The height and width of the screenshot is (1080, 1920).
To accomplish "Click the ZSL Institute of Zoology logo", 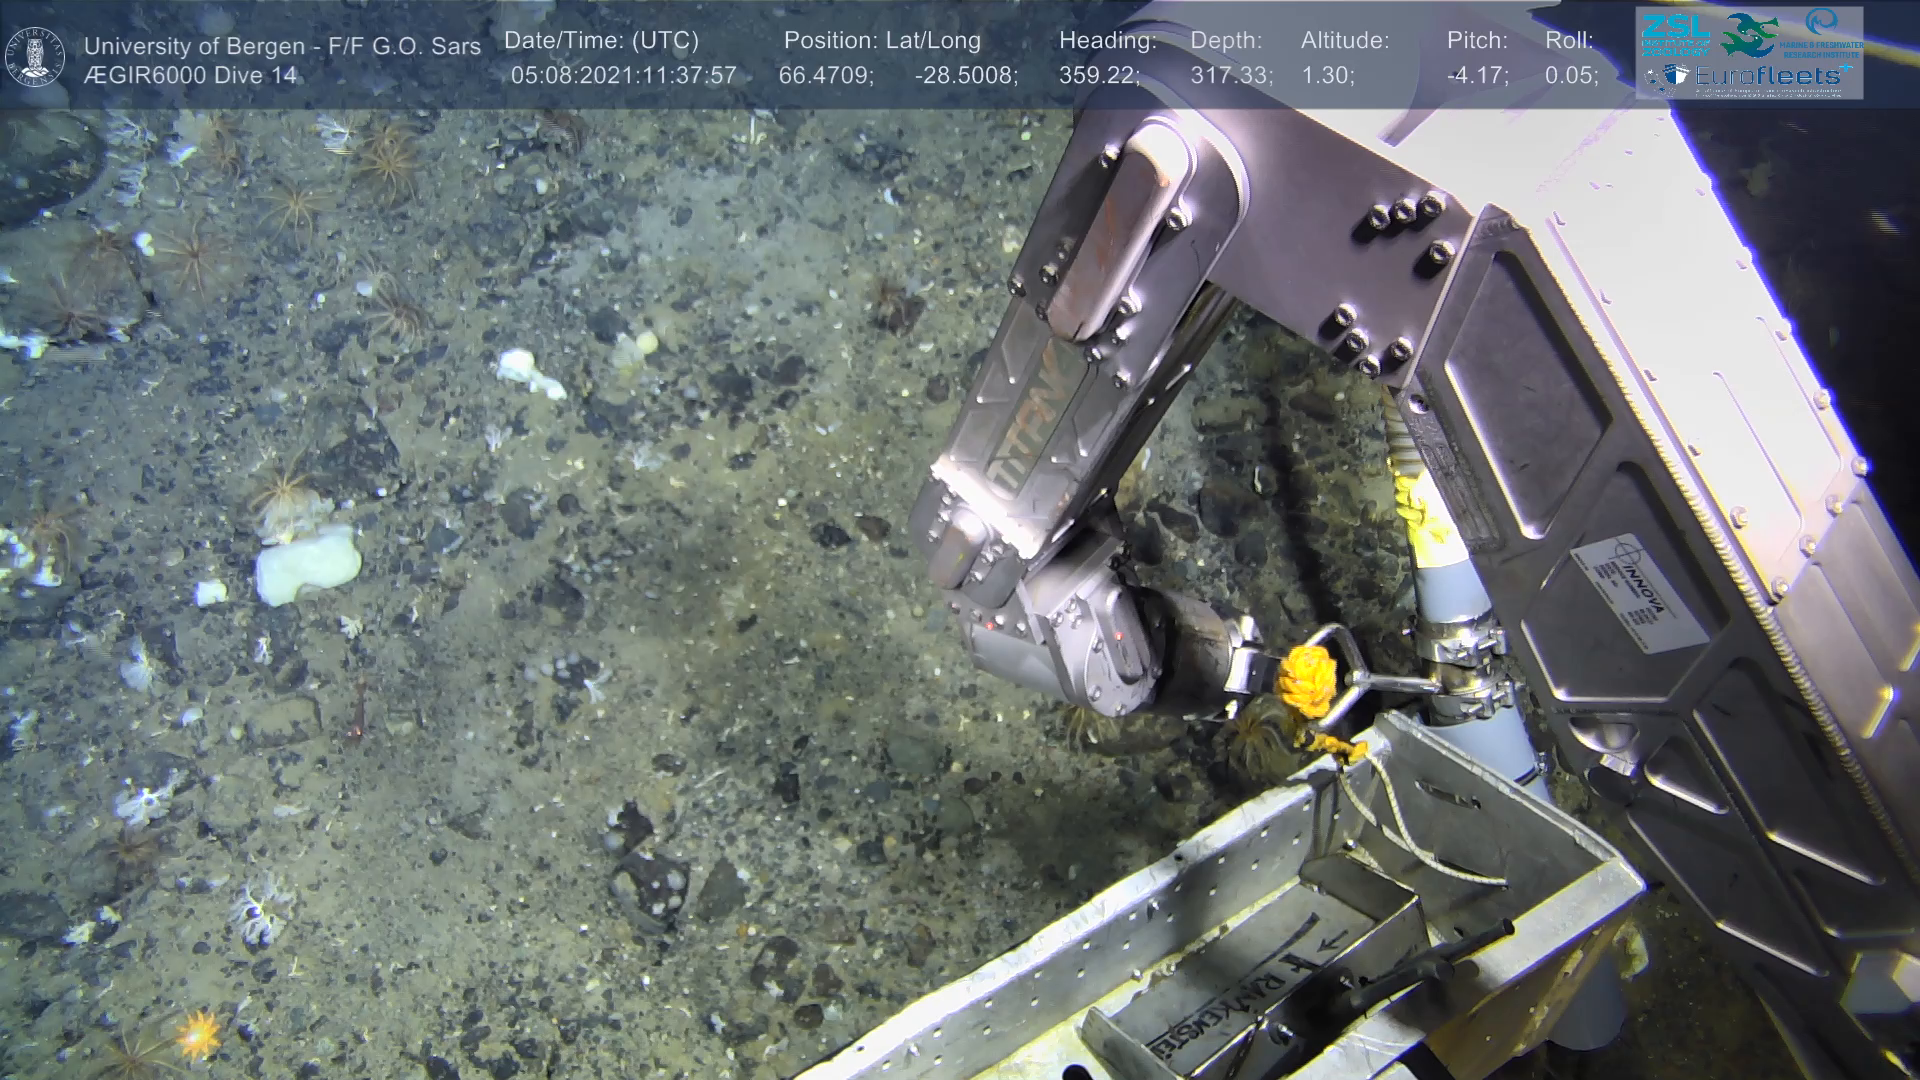I will (1674, 35).
